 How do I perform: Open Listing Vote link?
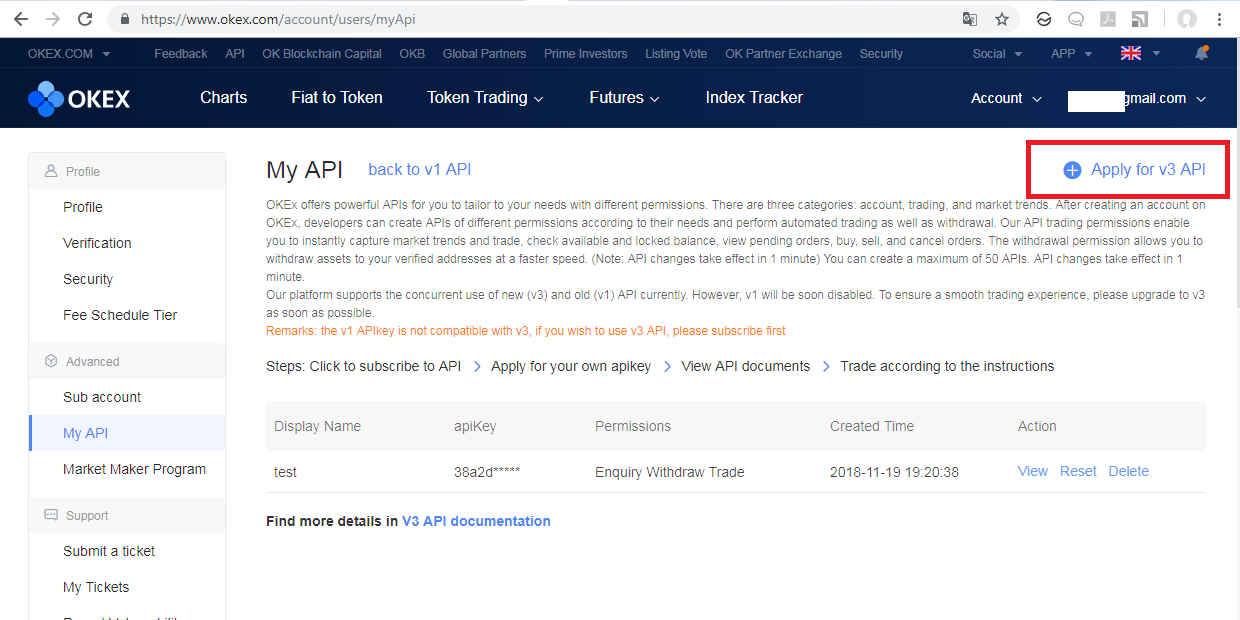pyautogui.click(x=676, y=54)
